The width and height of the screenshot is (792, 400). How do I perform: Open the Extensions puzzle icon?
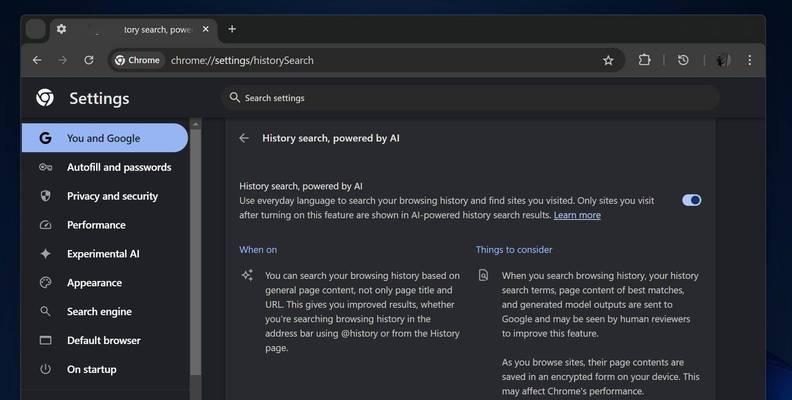[x=645, y=60]
